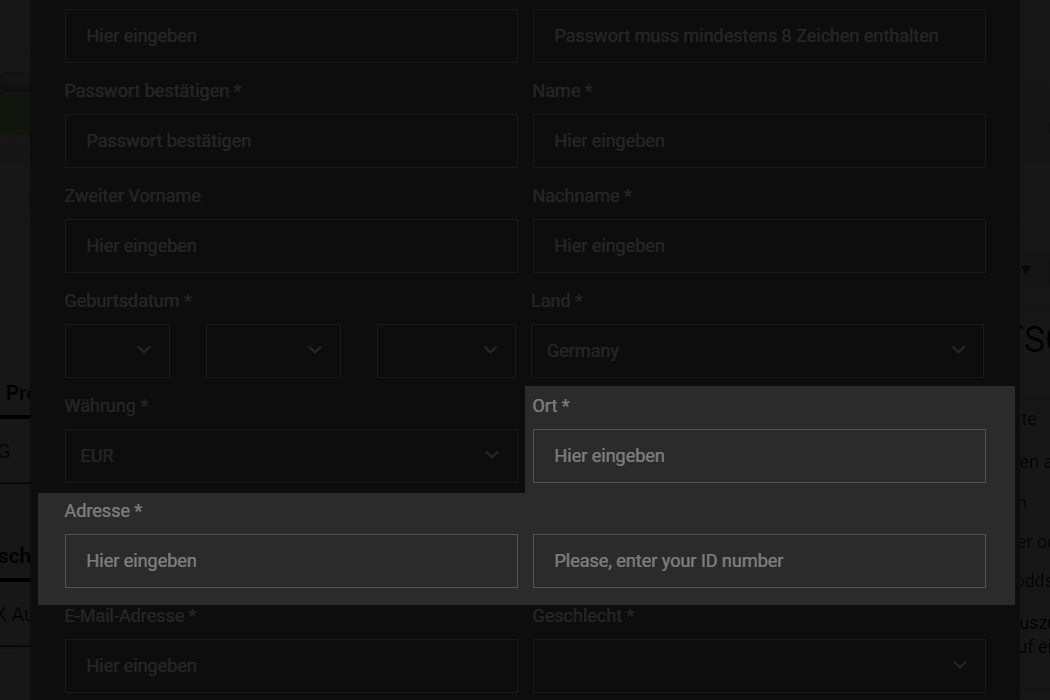Expand the Land dropdown showing Germany
The width and height of the screenshot is (1050, 700).
757,350
